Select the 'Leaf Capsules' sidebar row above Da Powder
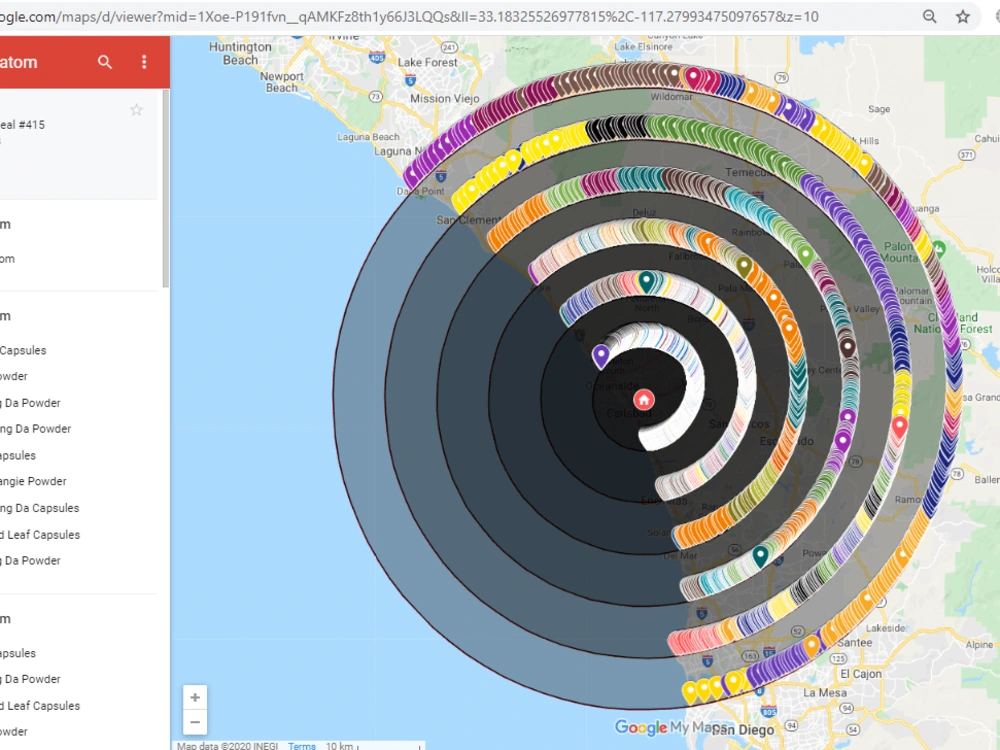 40,534
